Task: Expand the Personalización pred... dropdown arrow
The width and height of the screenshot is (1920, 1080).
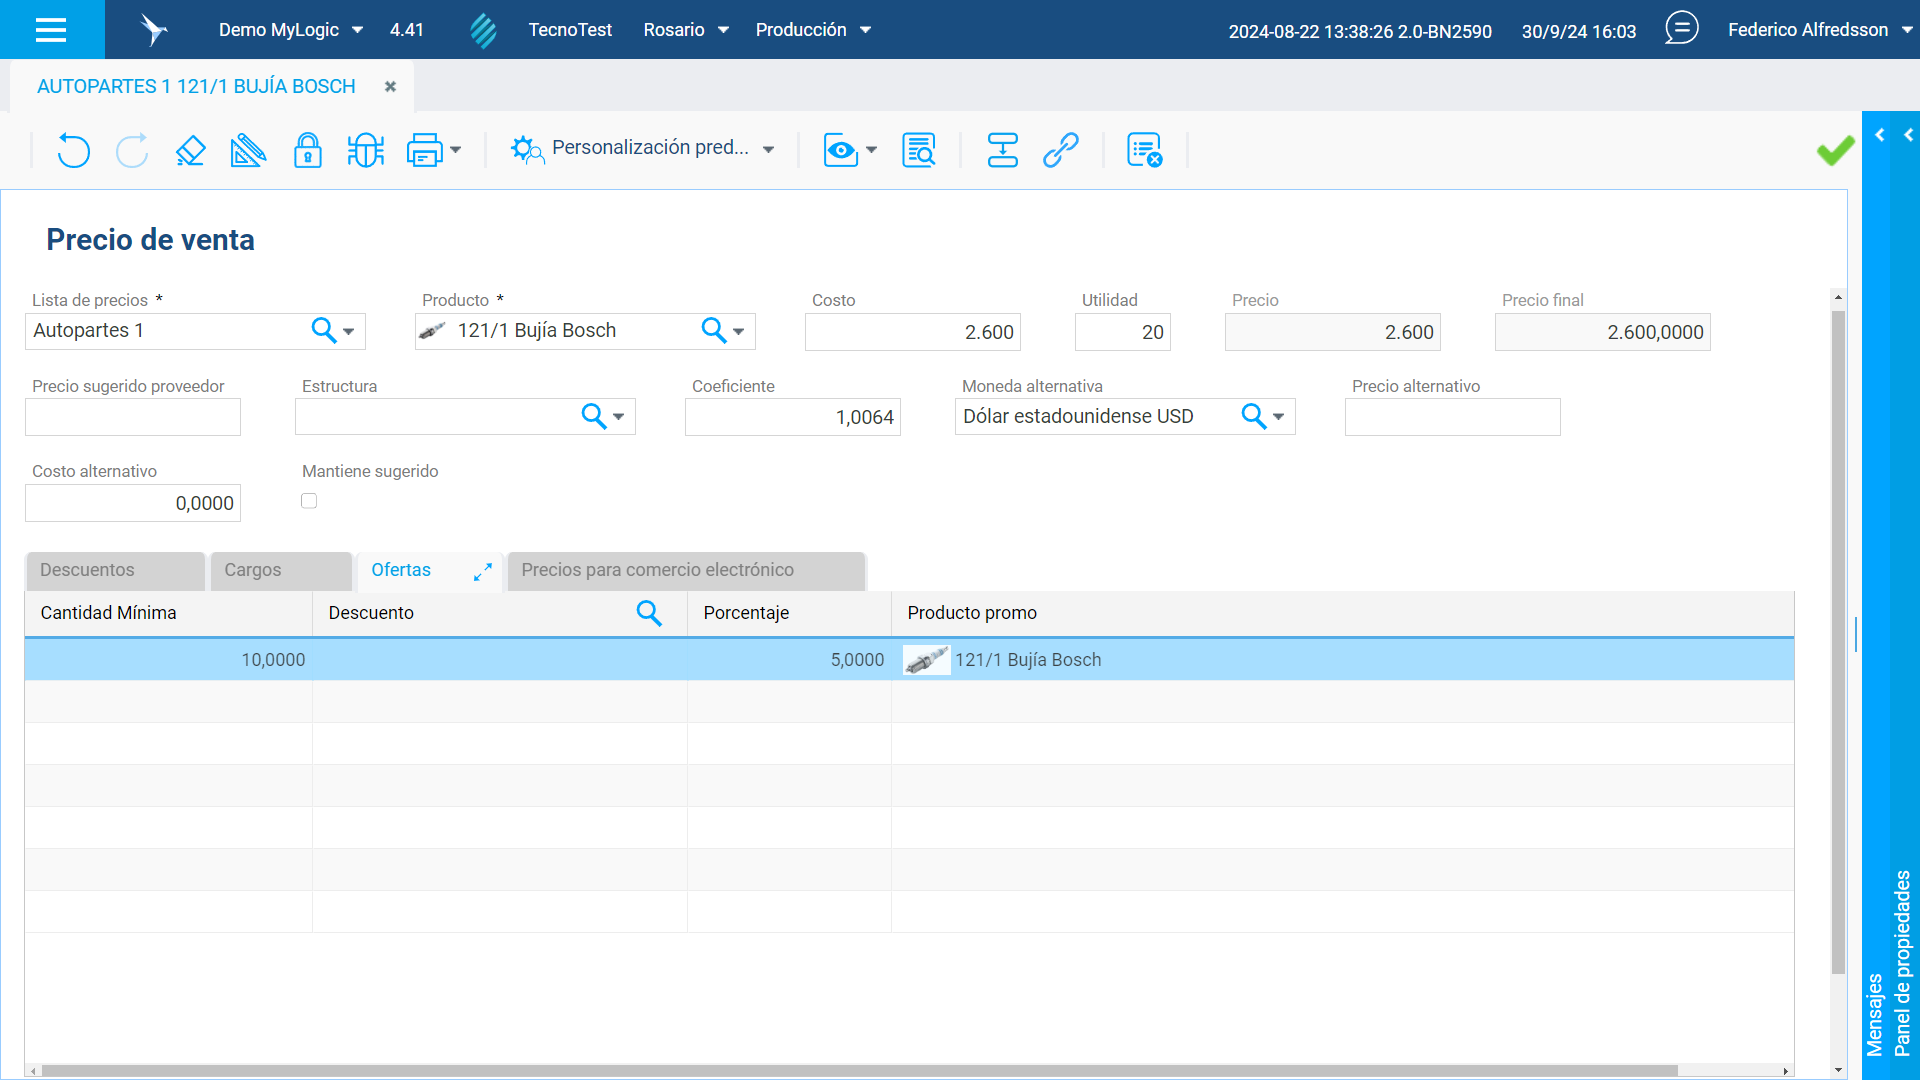Action: coord(768,150)
